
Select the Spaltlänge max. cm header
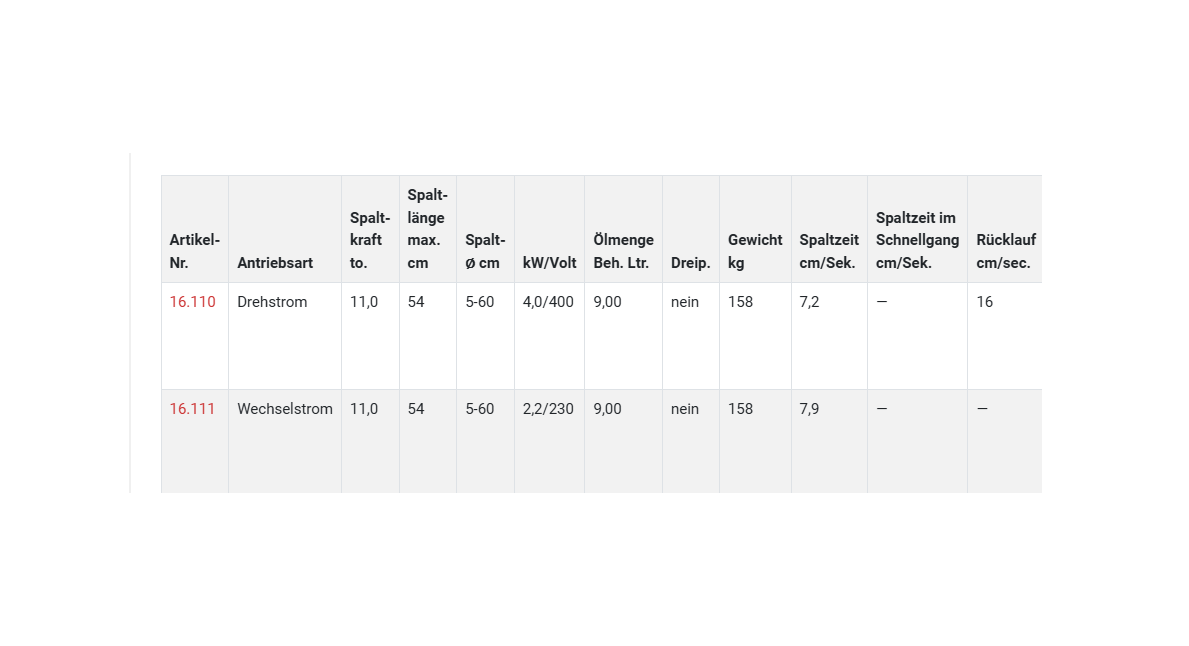coord(427,229)
